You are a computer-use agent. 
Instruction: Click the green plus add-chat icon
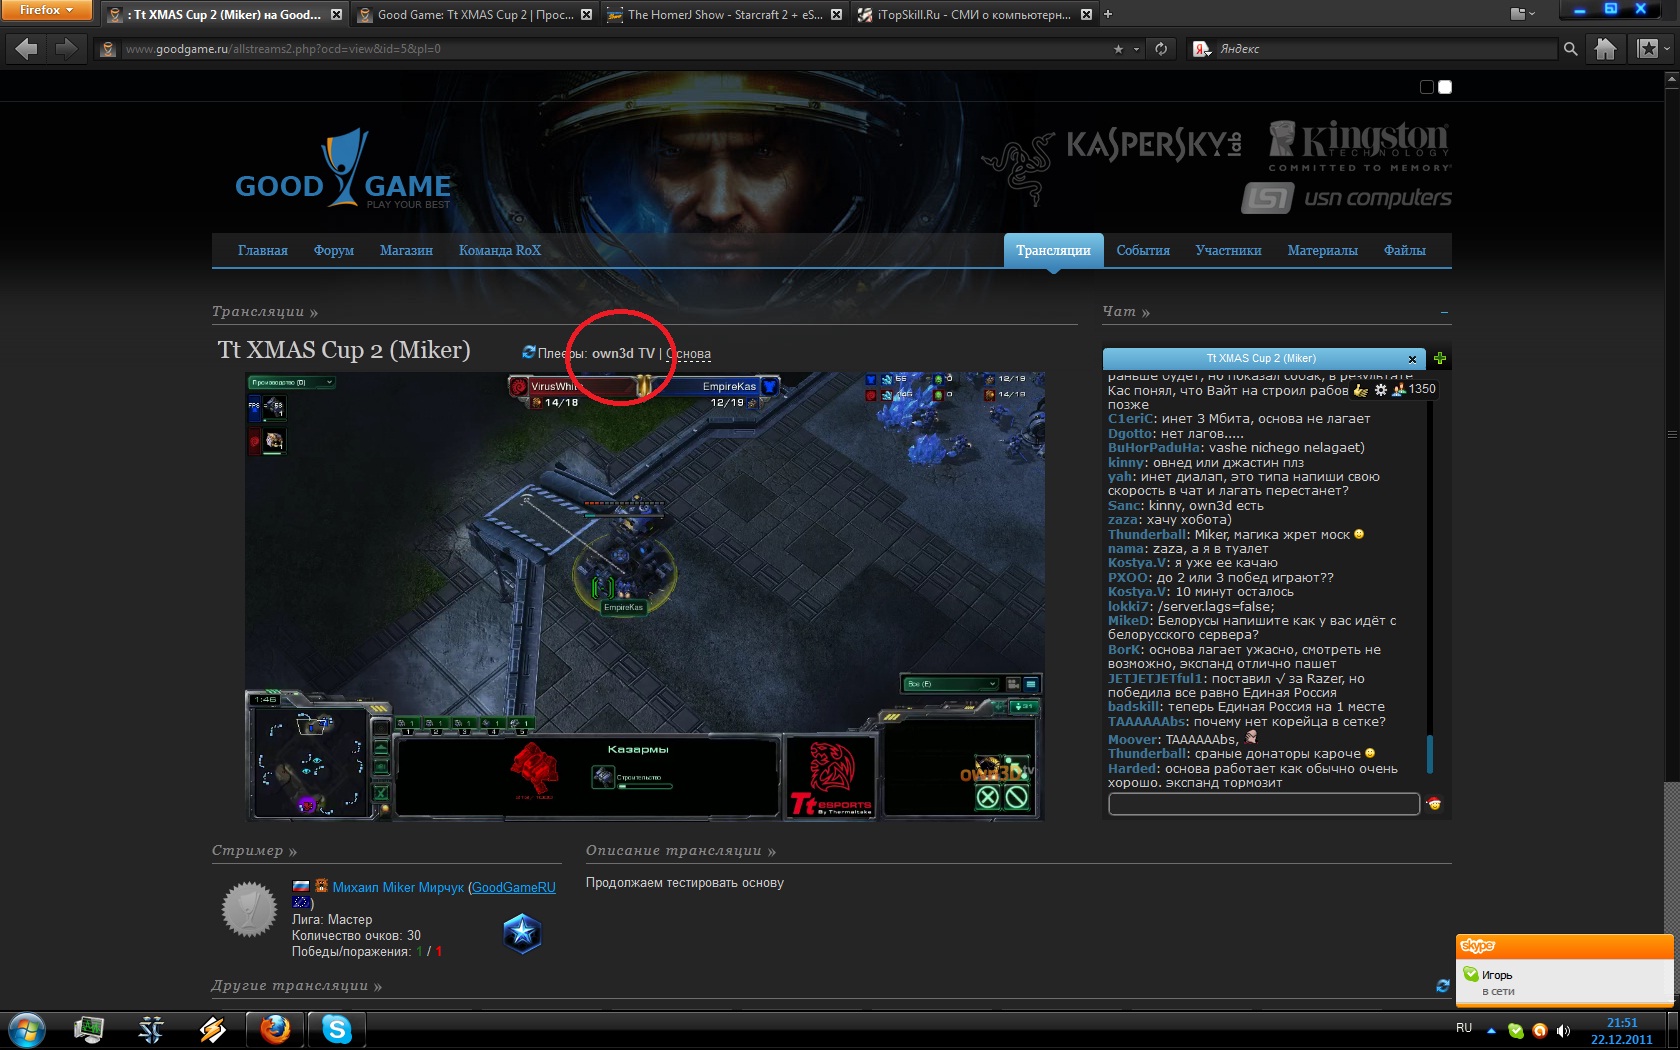[1439, 358]
